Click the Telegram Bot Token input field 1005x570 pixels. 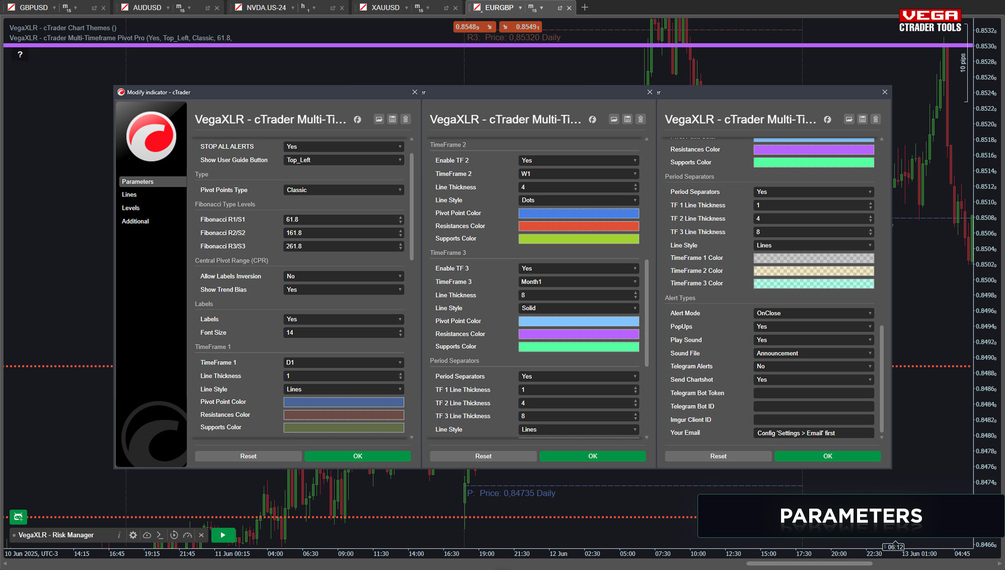click(814, 393)
